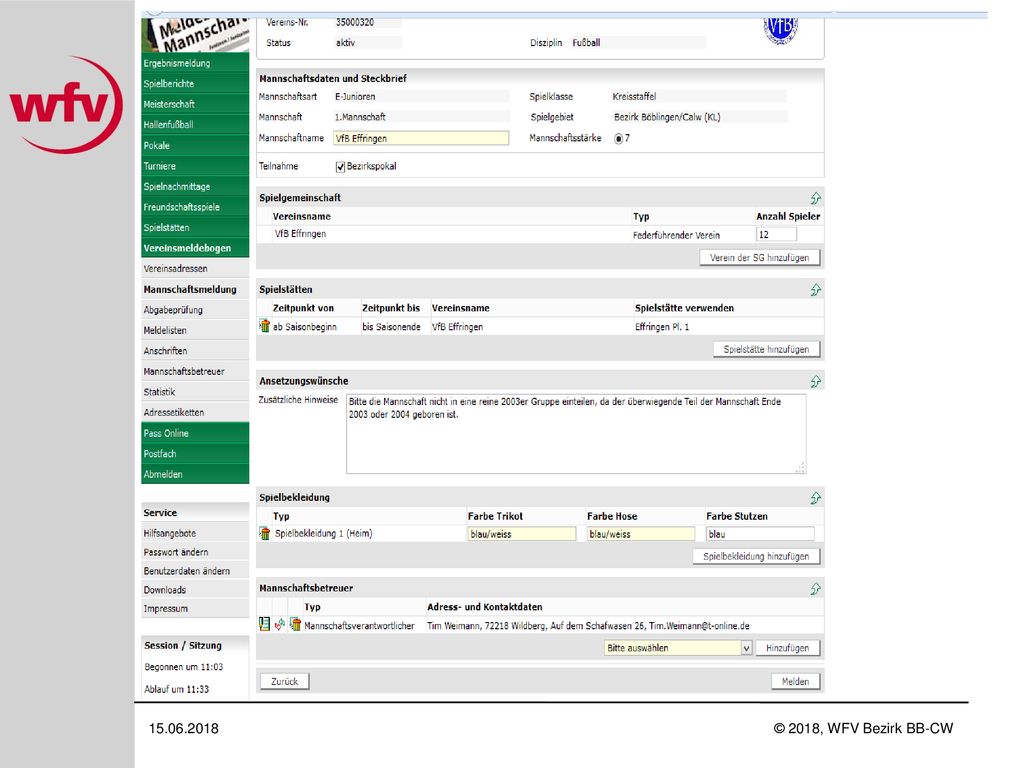Open Freundschaftsspiele menu
The height and width of the screenshot is (768, 1024).
click(x=195, y=206)
